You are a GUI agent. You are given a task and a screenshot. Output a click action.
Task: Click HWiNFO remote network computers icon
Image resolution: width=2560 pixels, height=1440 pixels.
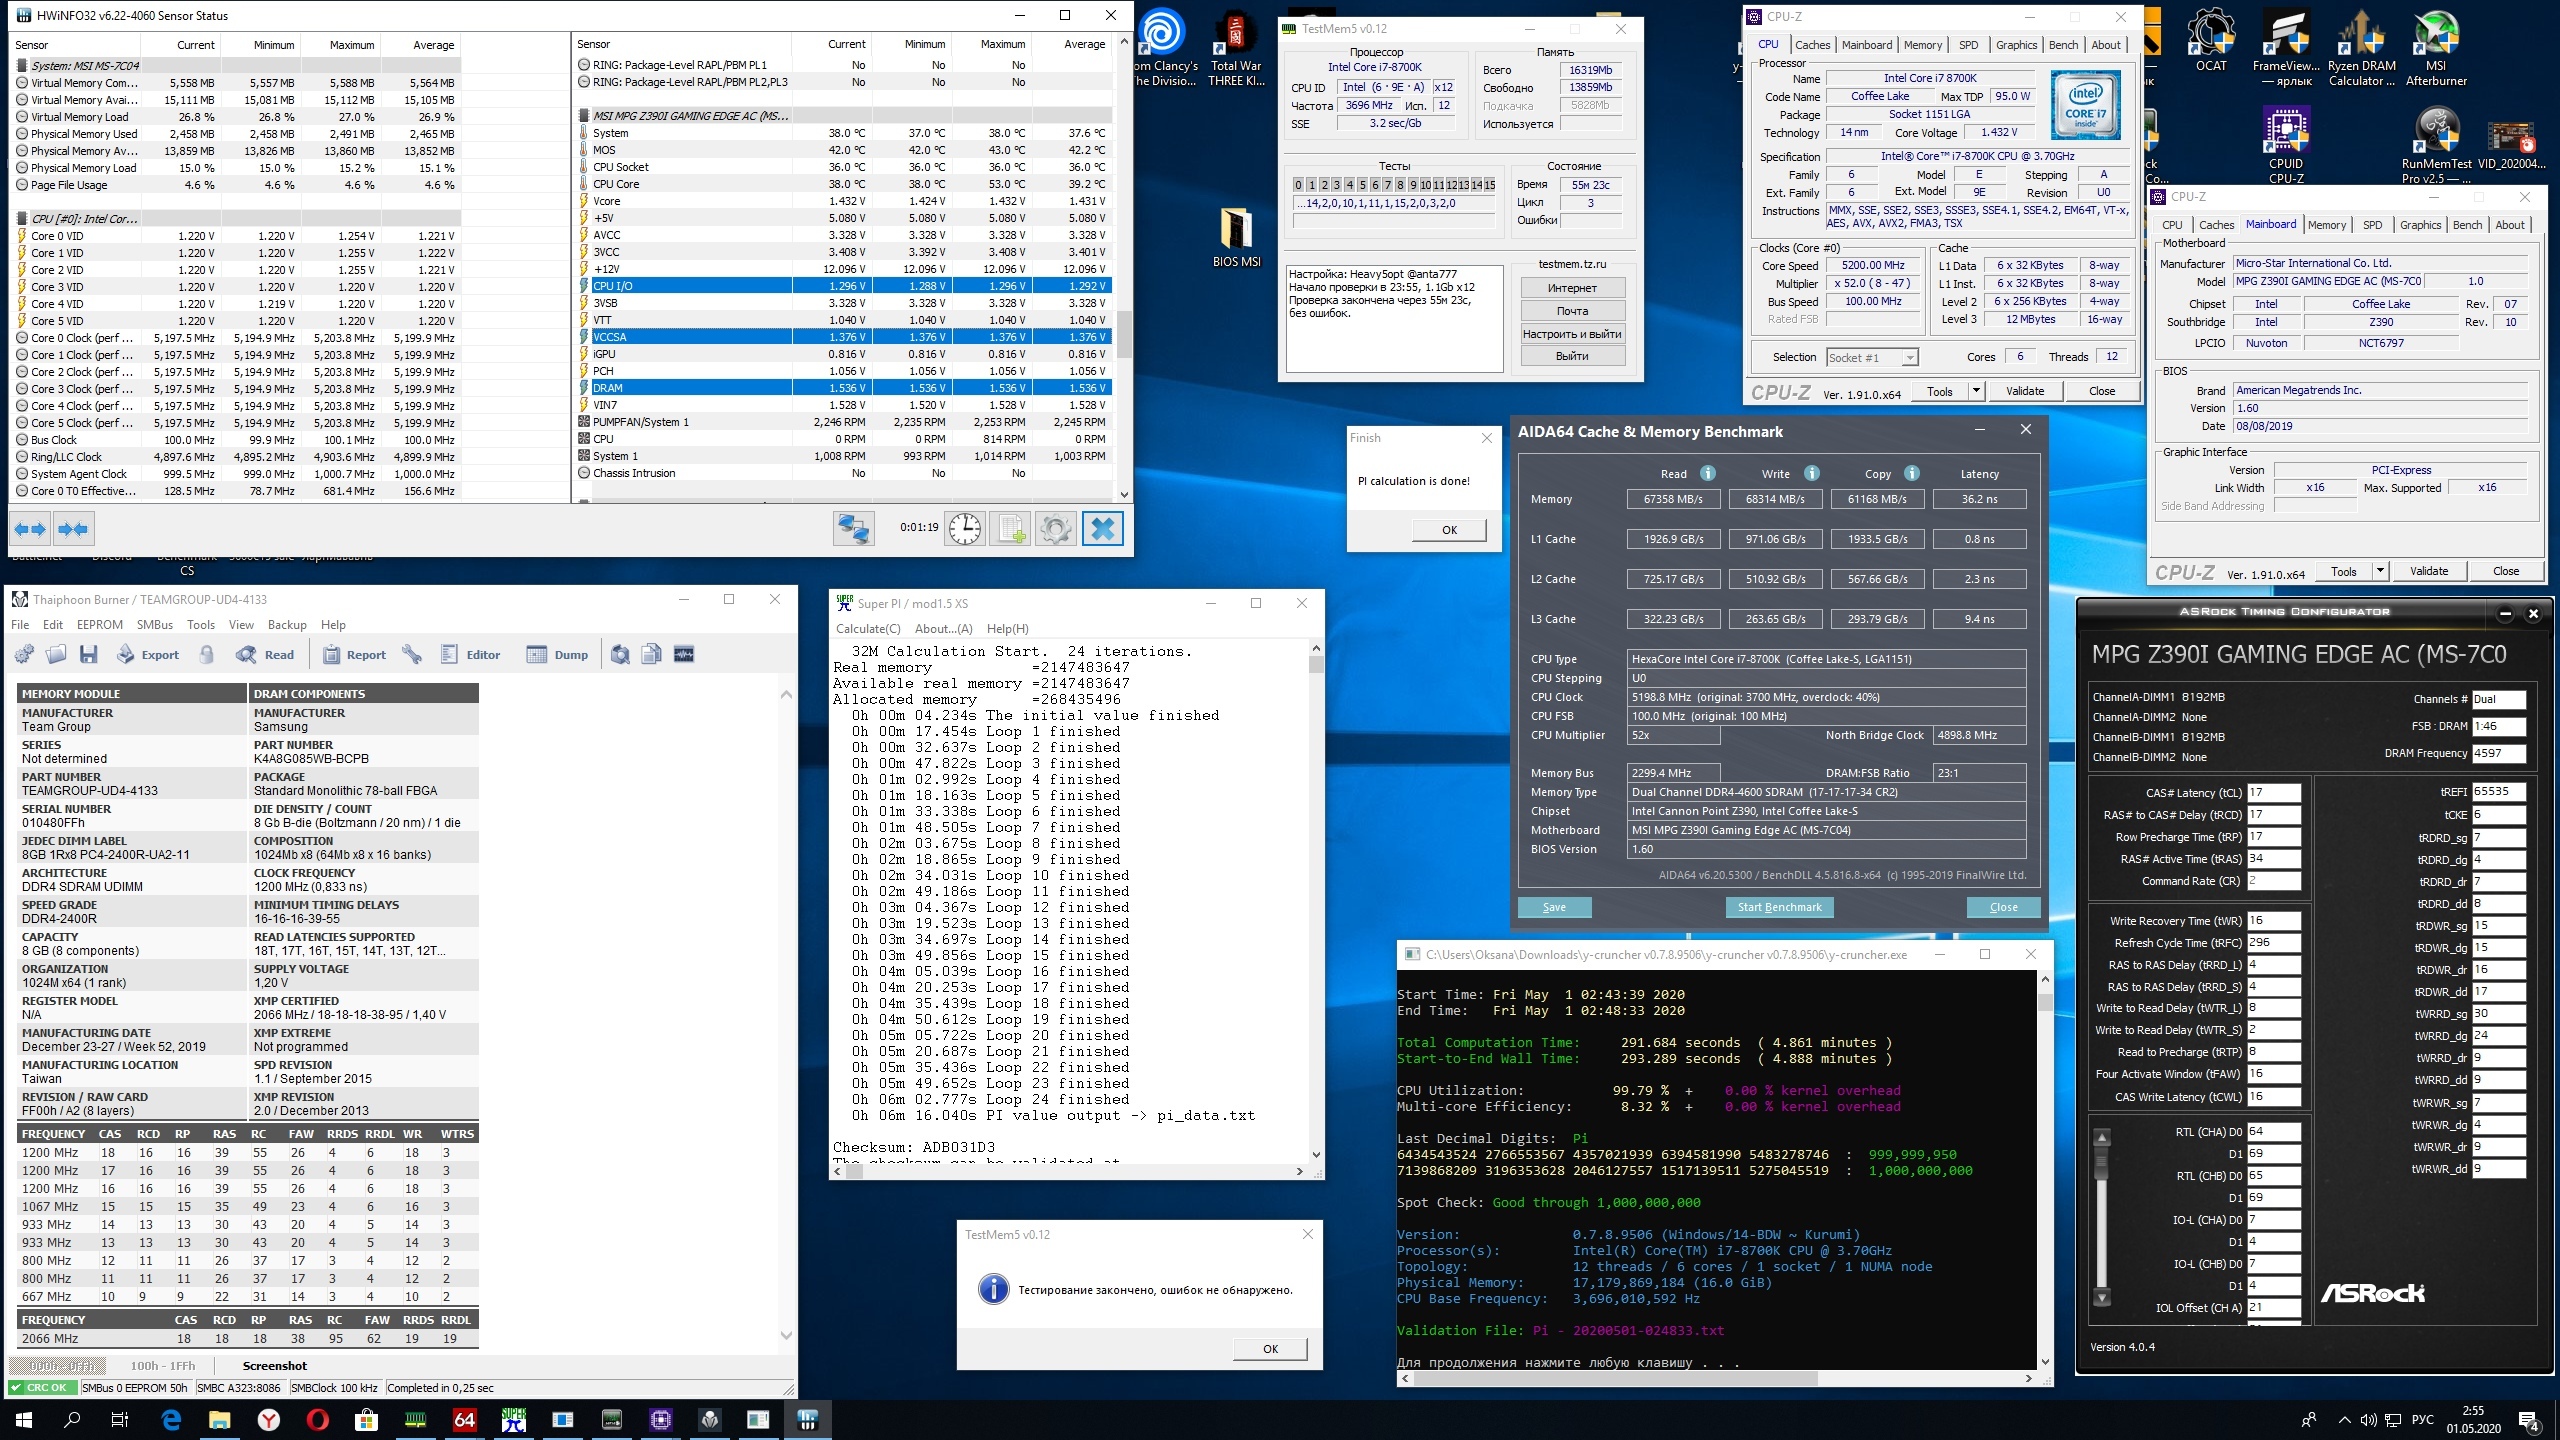pos(853,528)
